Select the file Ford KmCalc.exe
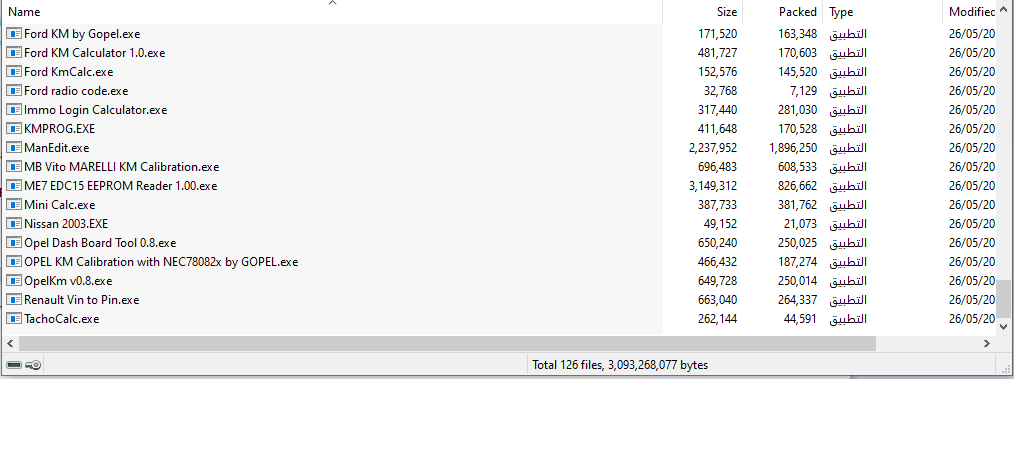The width and height of the screenshot is (1014, 460). click(x=69, y=72)
